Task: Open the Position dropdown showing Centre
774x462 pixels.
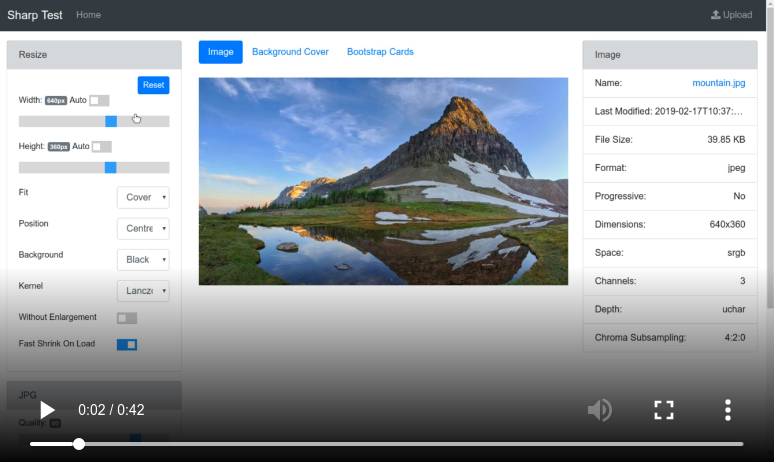Action: click(143, 229)
